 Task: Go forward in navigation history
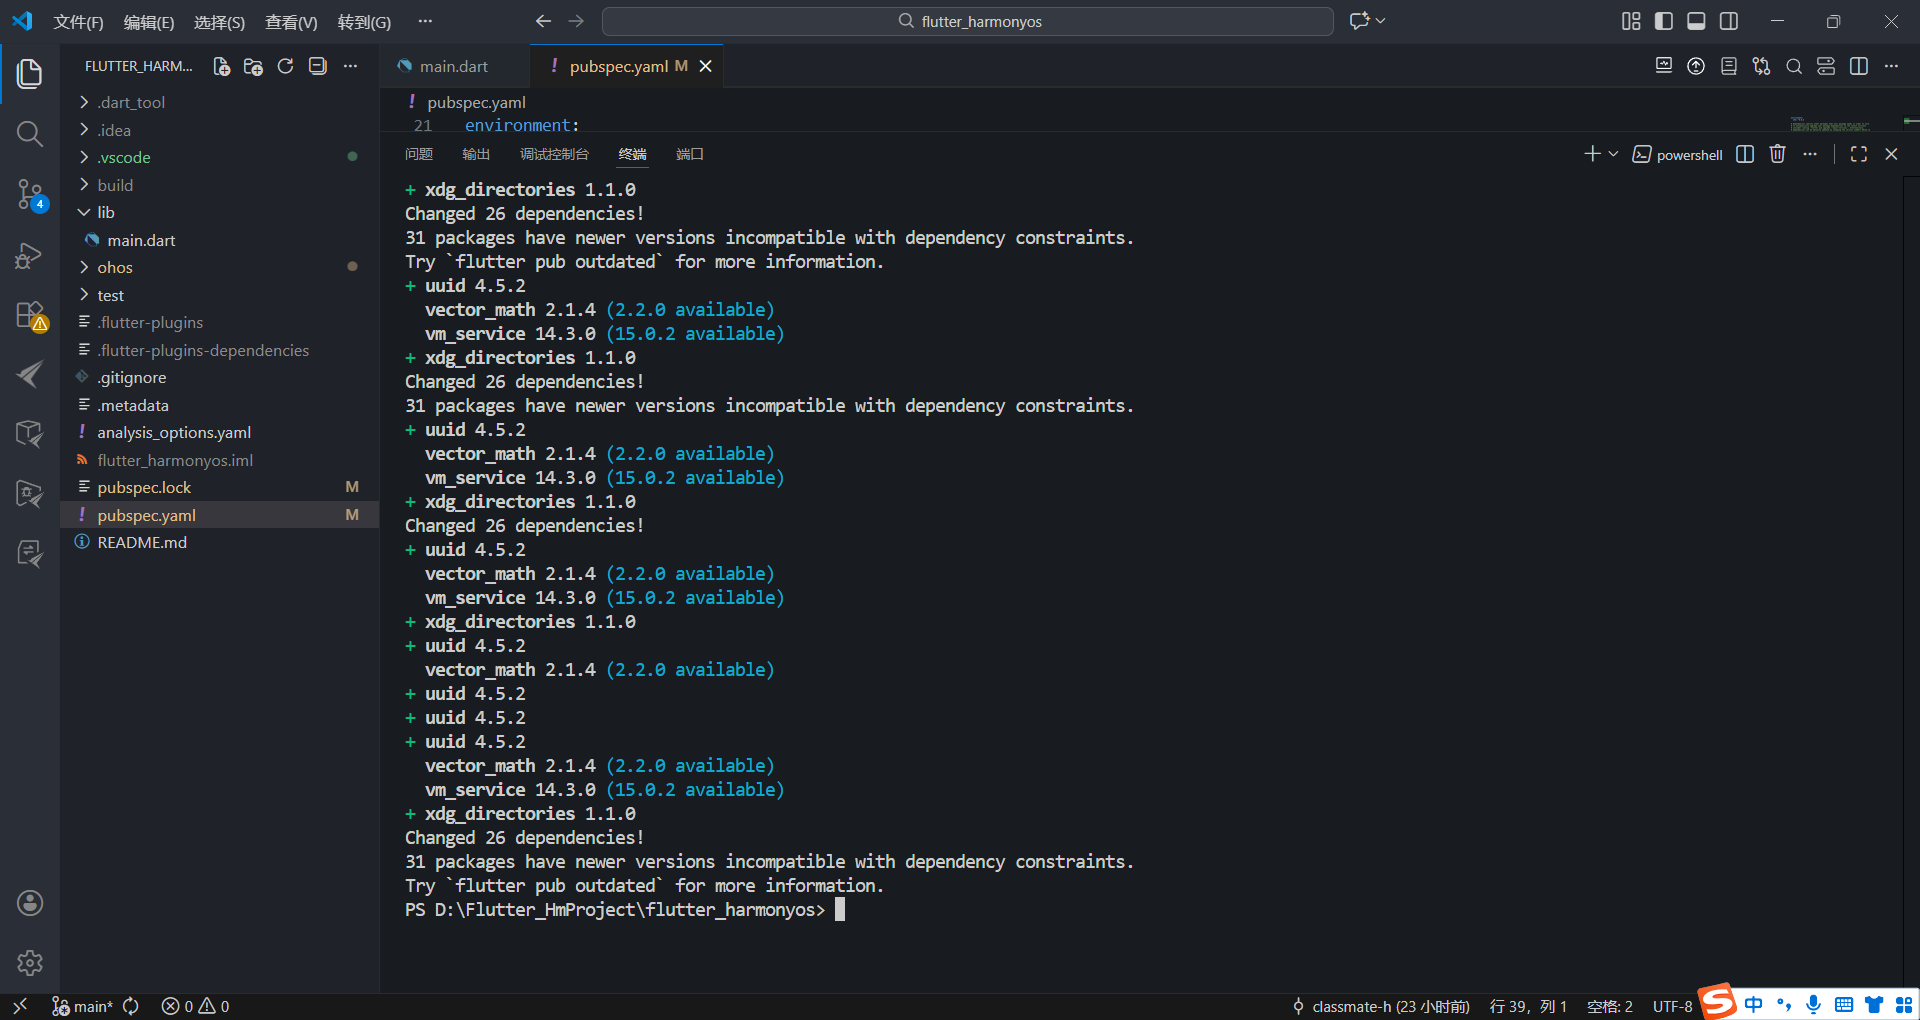(576, 21)
